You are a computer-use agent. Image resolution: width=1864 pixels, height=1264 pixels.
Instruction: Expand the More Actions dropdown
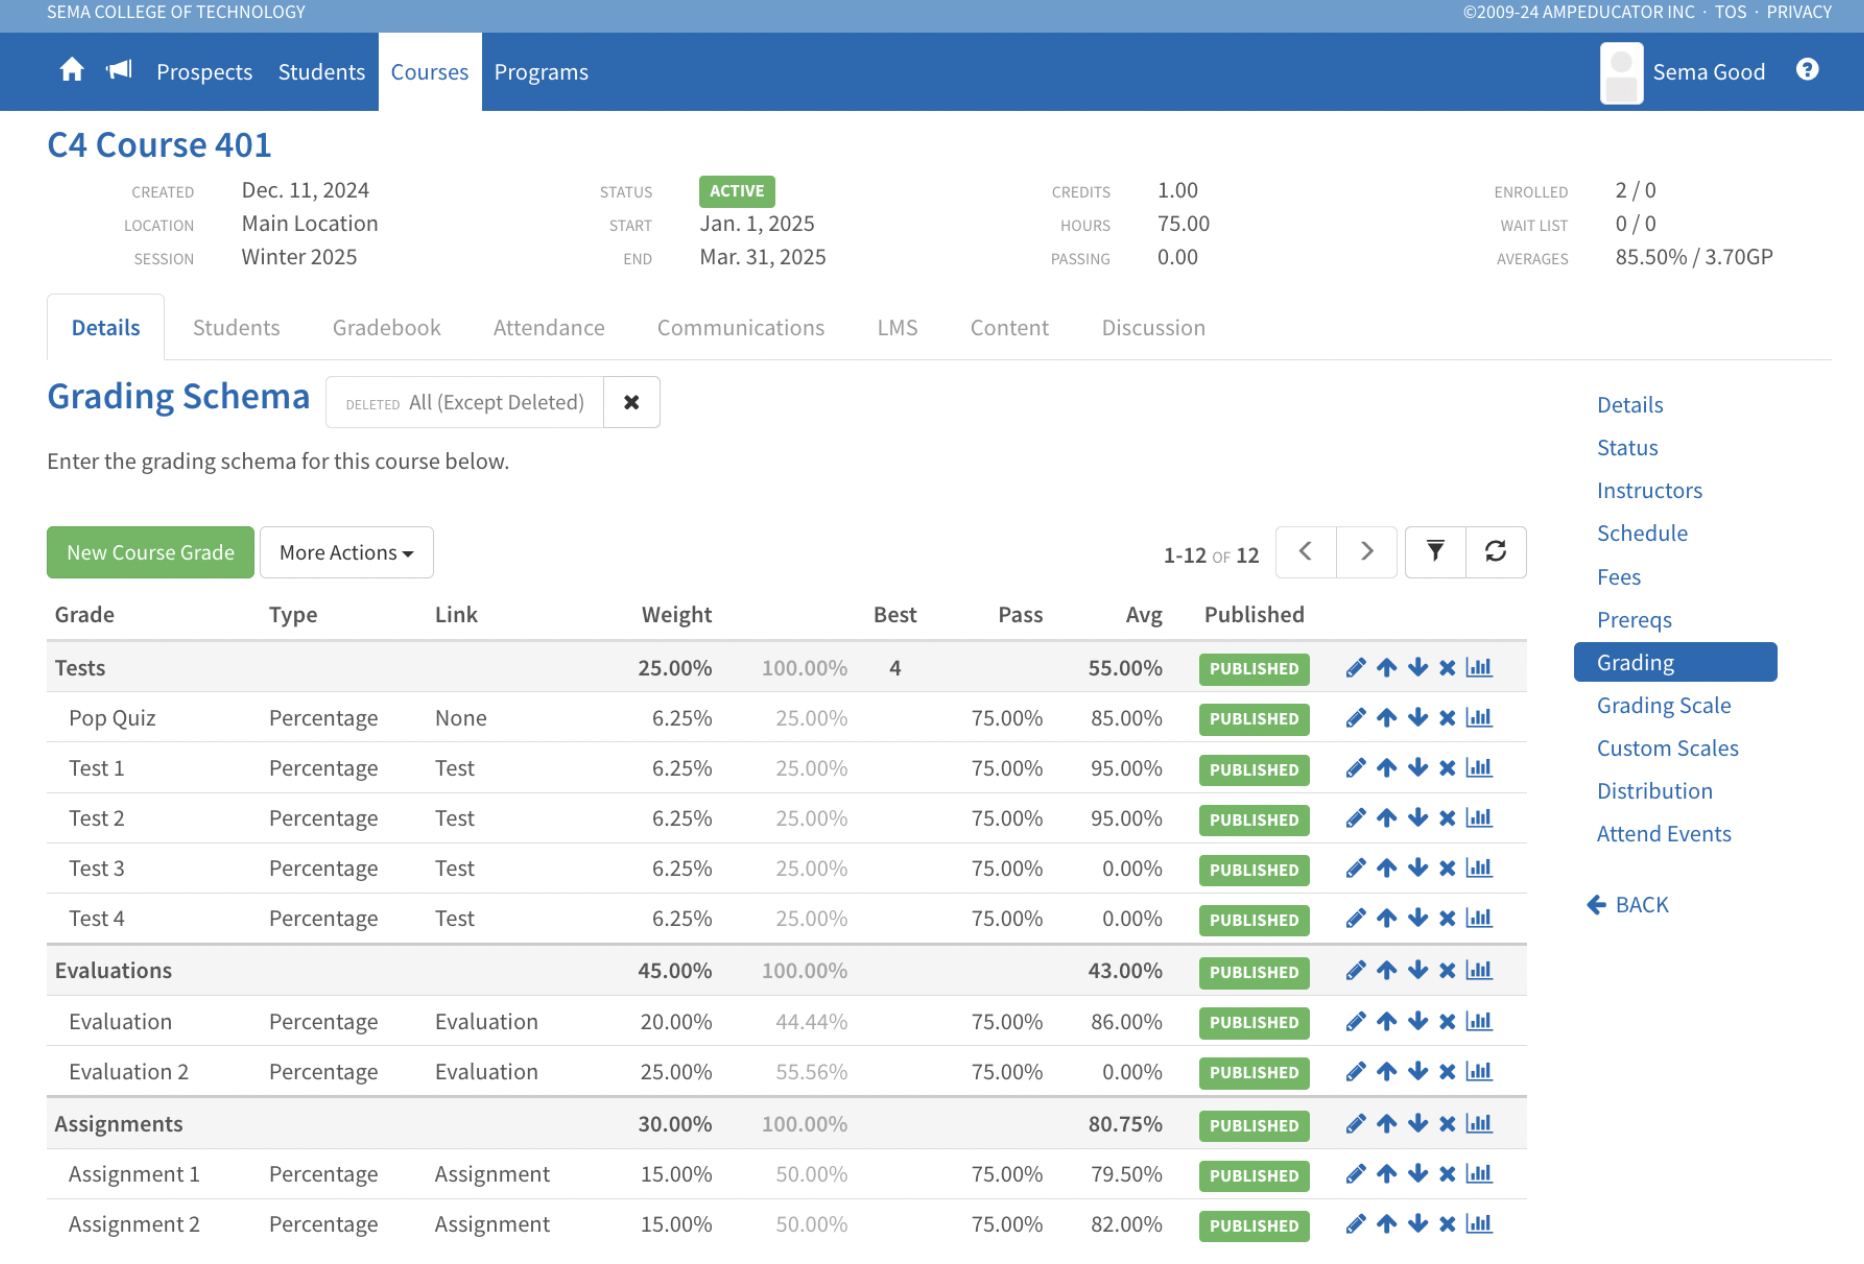tap(346, 552)
